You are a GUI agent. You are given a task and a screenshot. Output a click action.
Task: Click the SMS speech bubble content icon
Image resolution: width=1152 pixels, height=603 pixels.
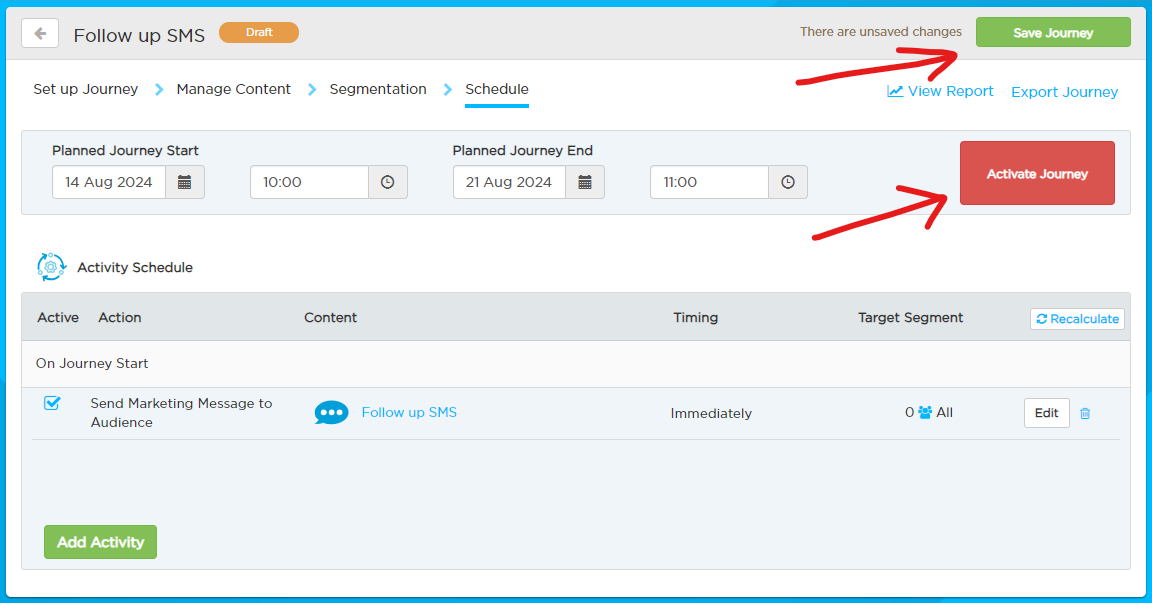pyautogui.click(x=331, y=413)
